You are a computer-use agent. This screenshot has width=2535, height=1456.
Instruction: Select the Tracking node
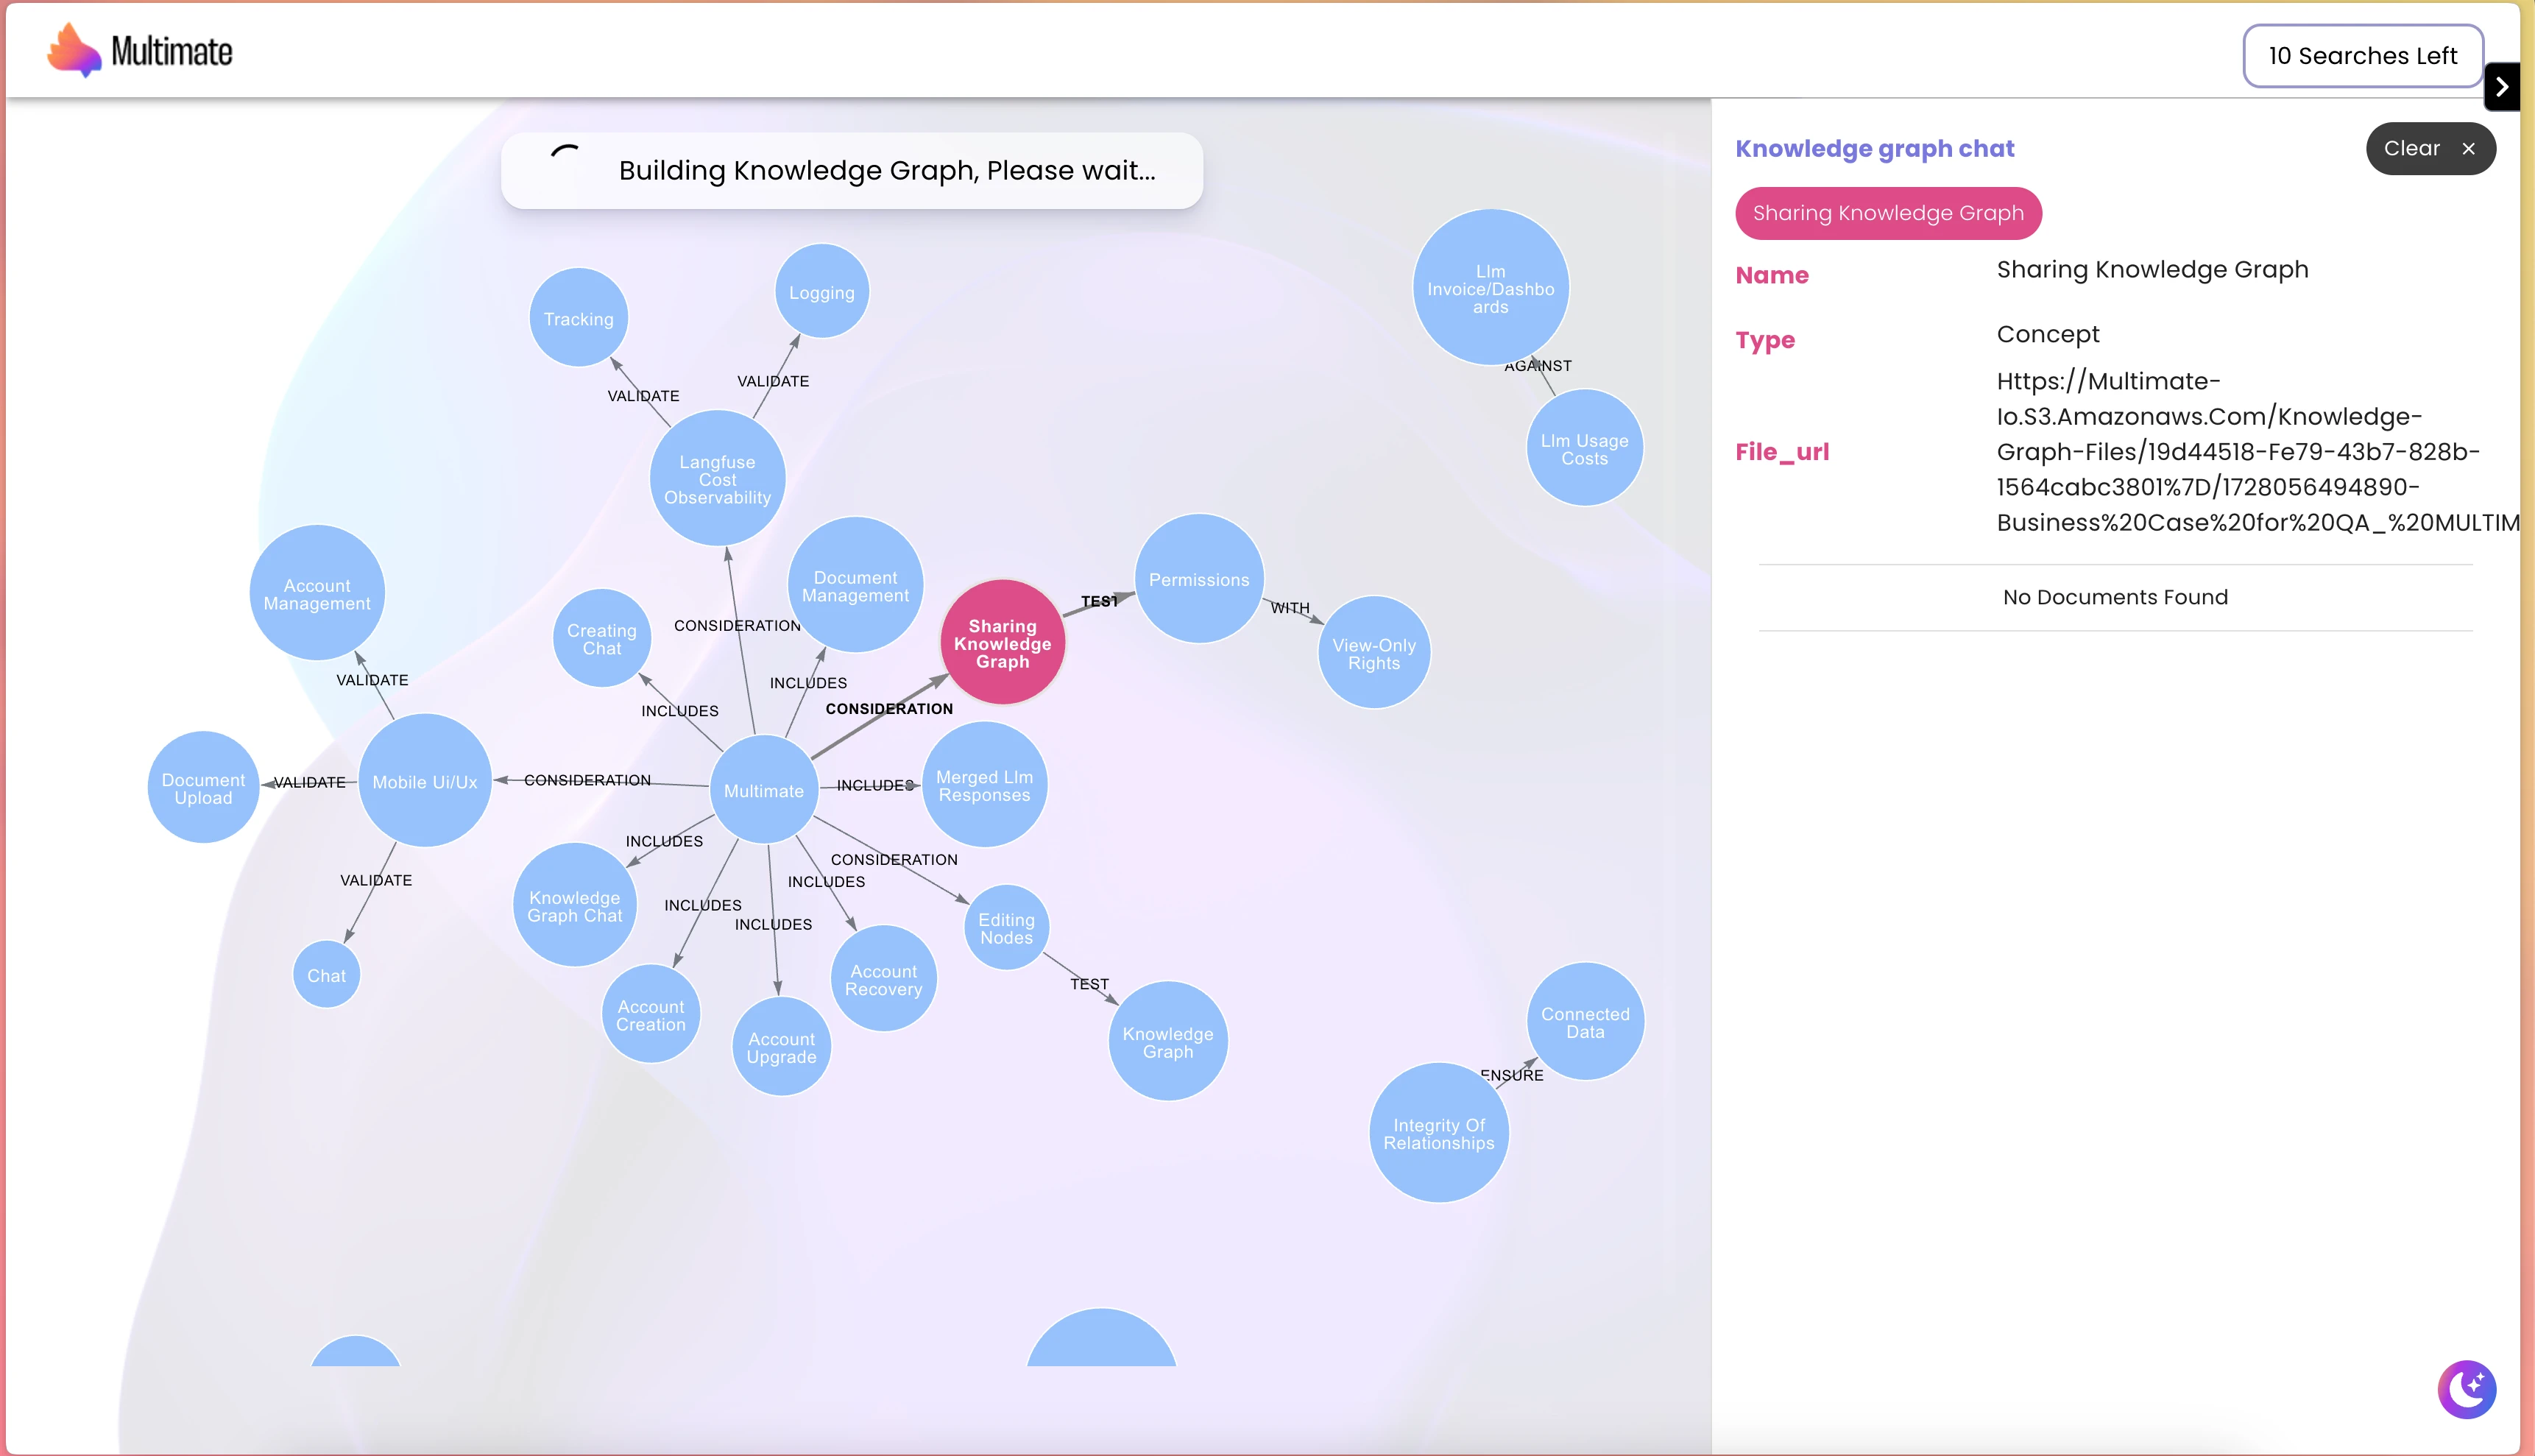pos(579,318)
